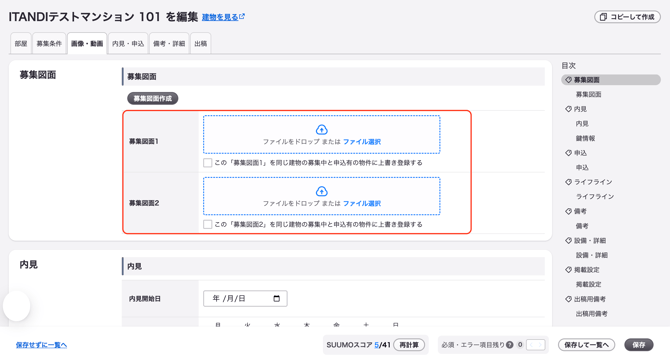
Task: Jump to indented 申込 entry in 目次
Action: 582,167
